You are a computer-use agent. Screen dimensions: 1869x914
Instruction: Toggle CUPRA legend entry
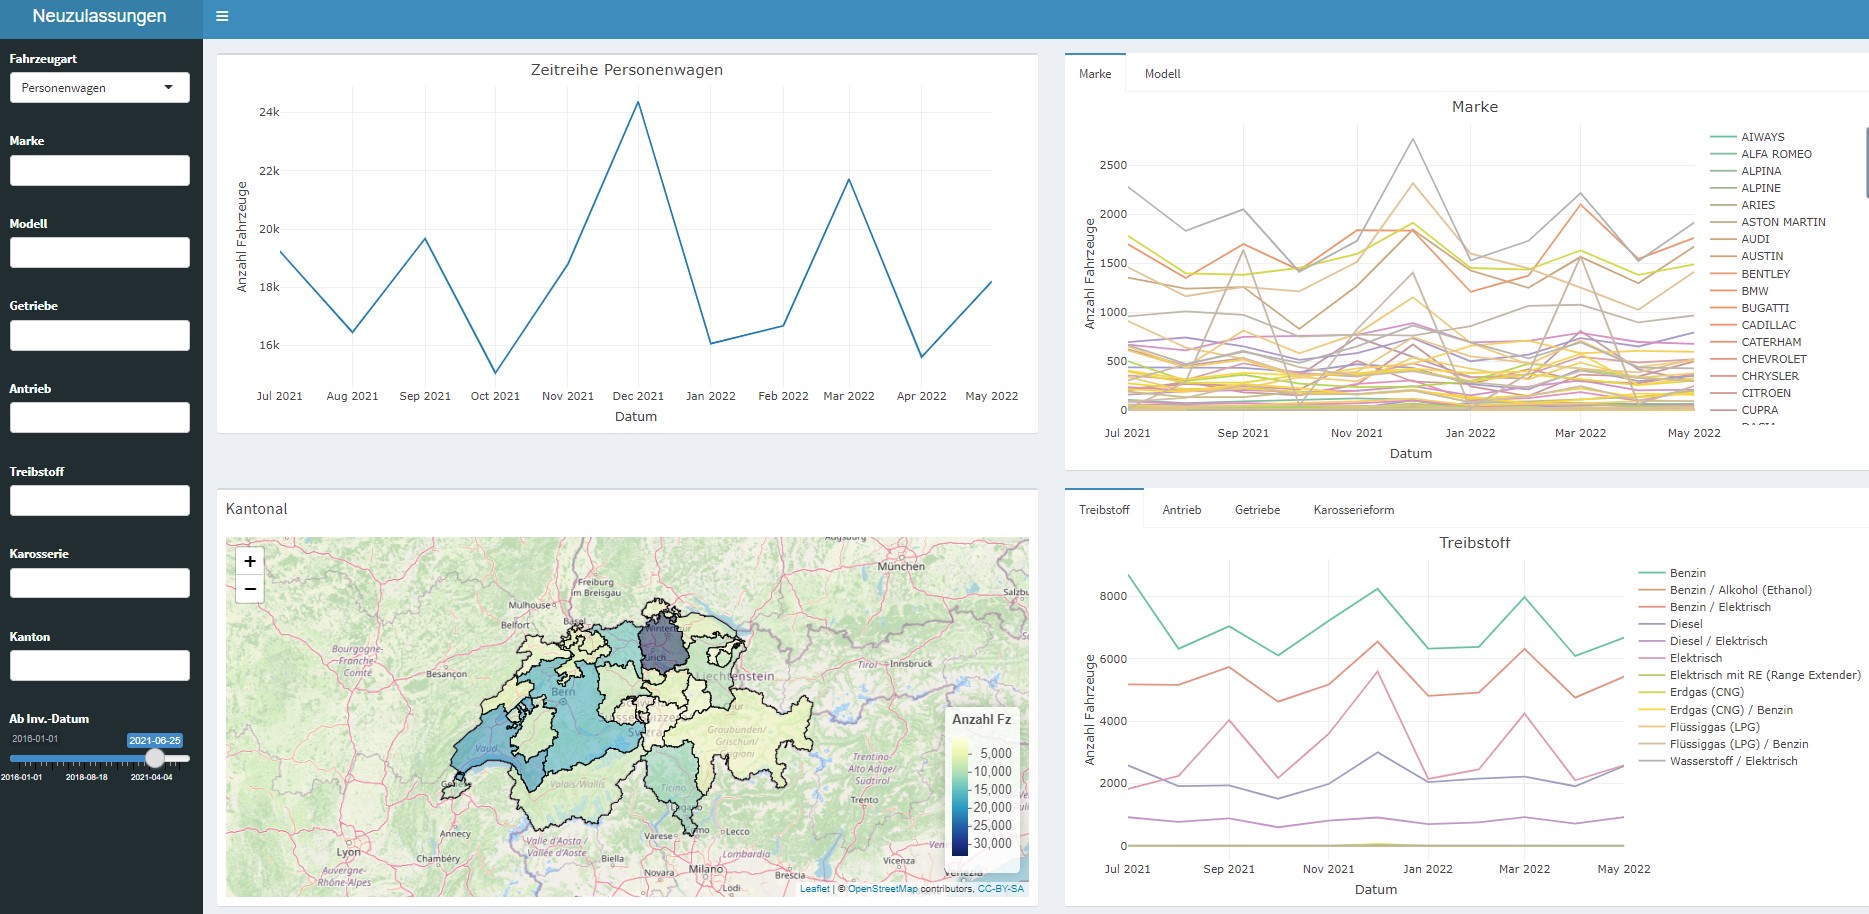pos(1759,410)
